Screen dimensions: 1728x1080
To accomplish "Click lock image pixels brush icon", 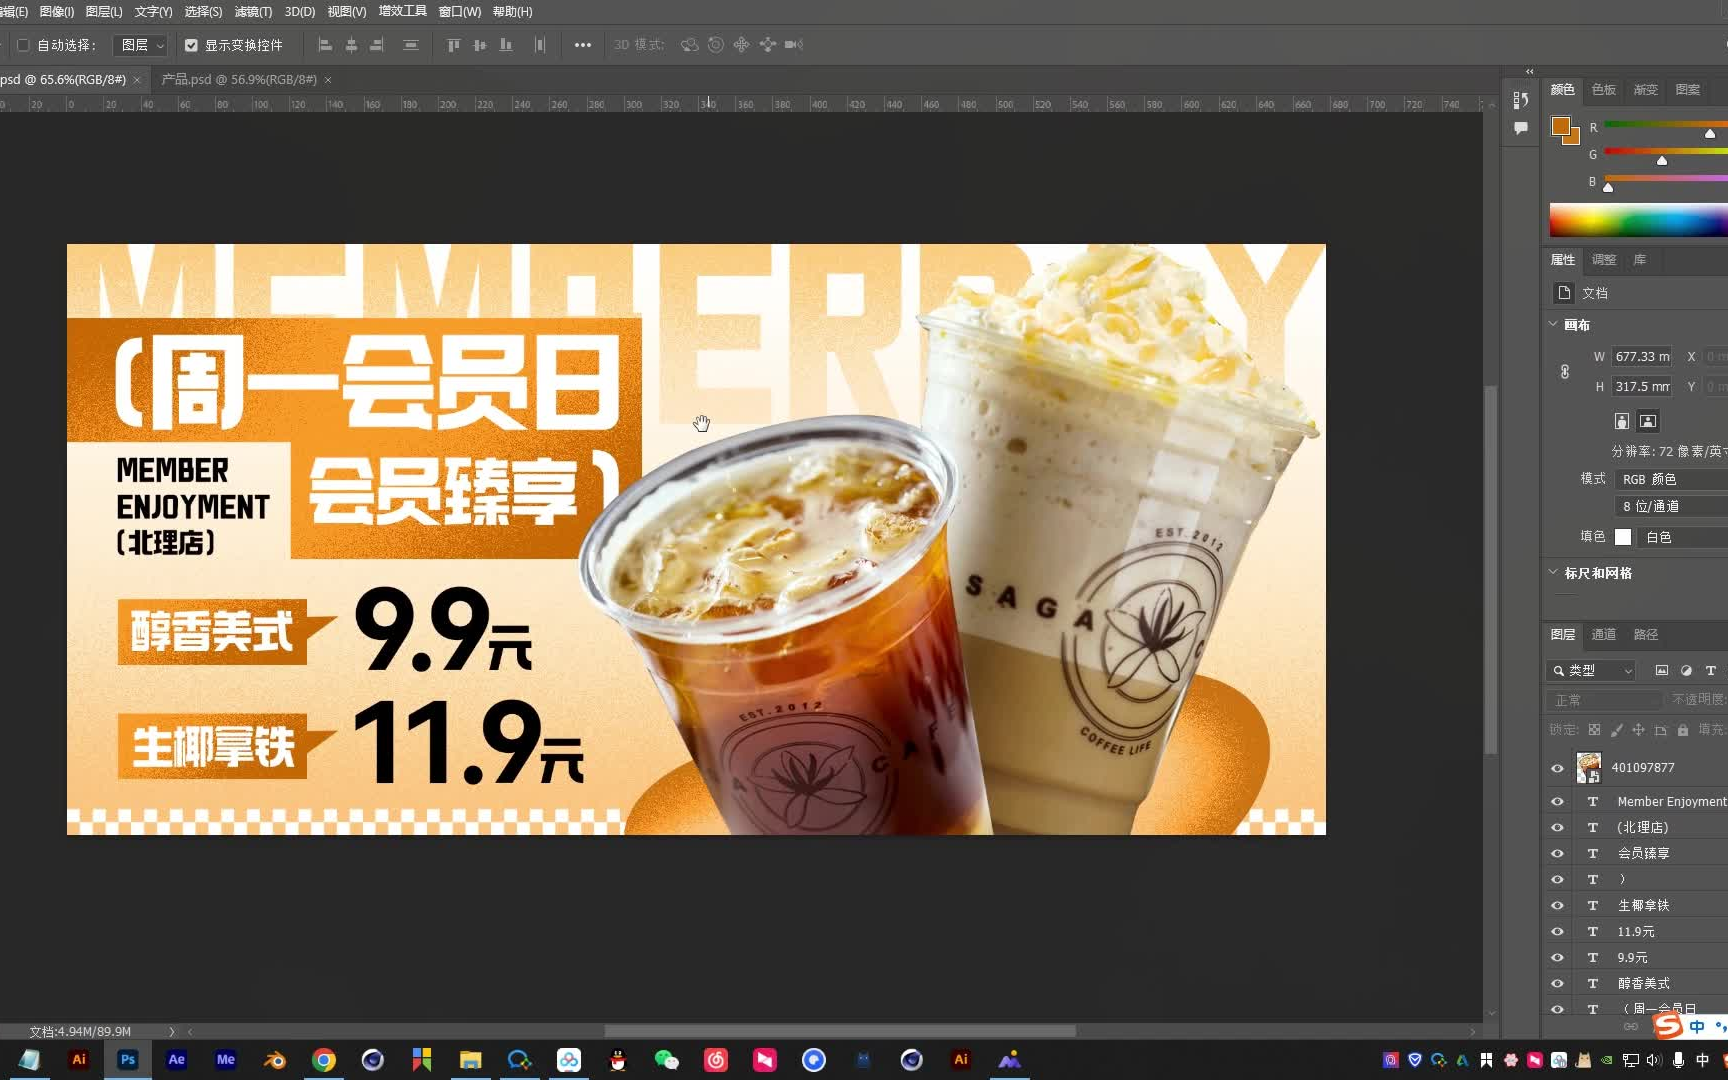I will pos(1616,730).
